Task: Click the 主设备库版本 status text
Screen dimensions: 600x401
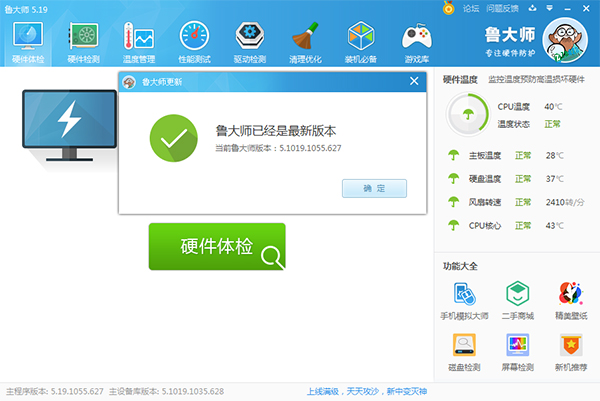Action: pyautogui.click(x=166, y=391)
